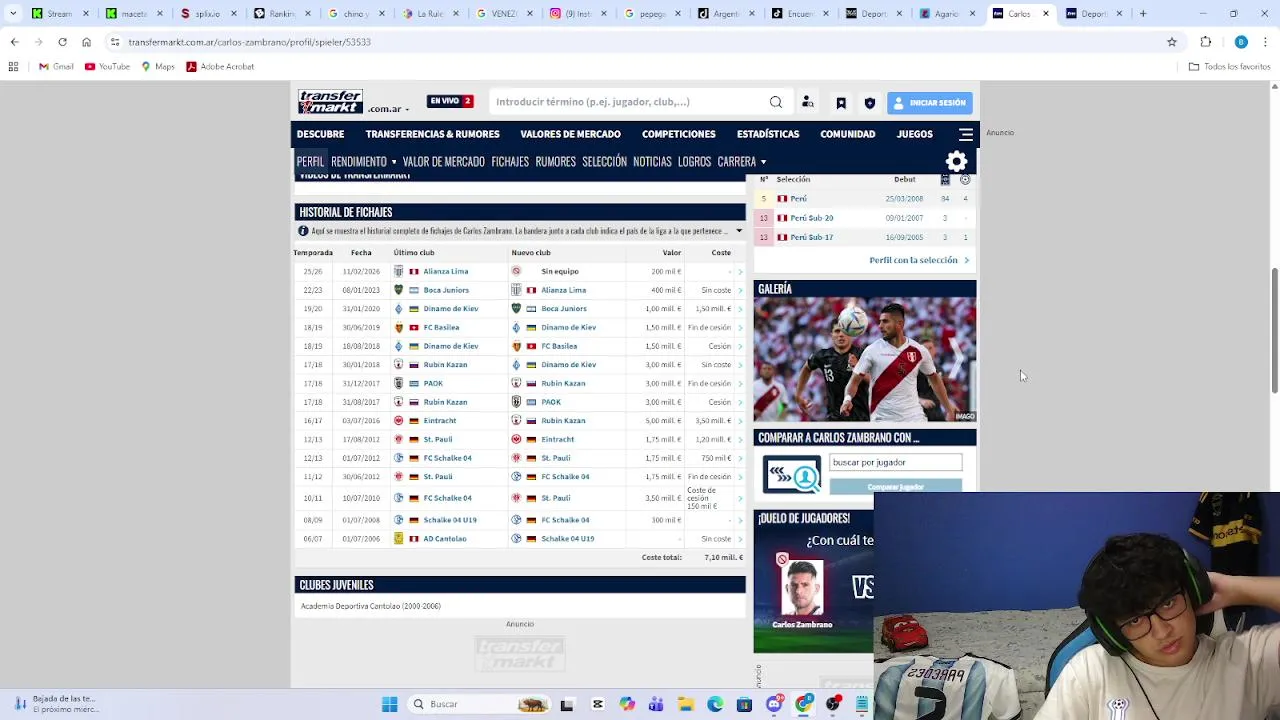
Task: Click the browser back arrow
Action: tap(14, 42)
